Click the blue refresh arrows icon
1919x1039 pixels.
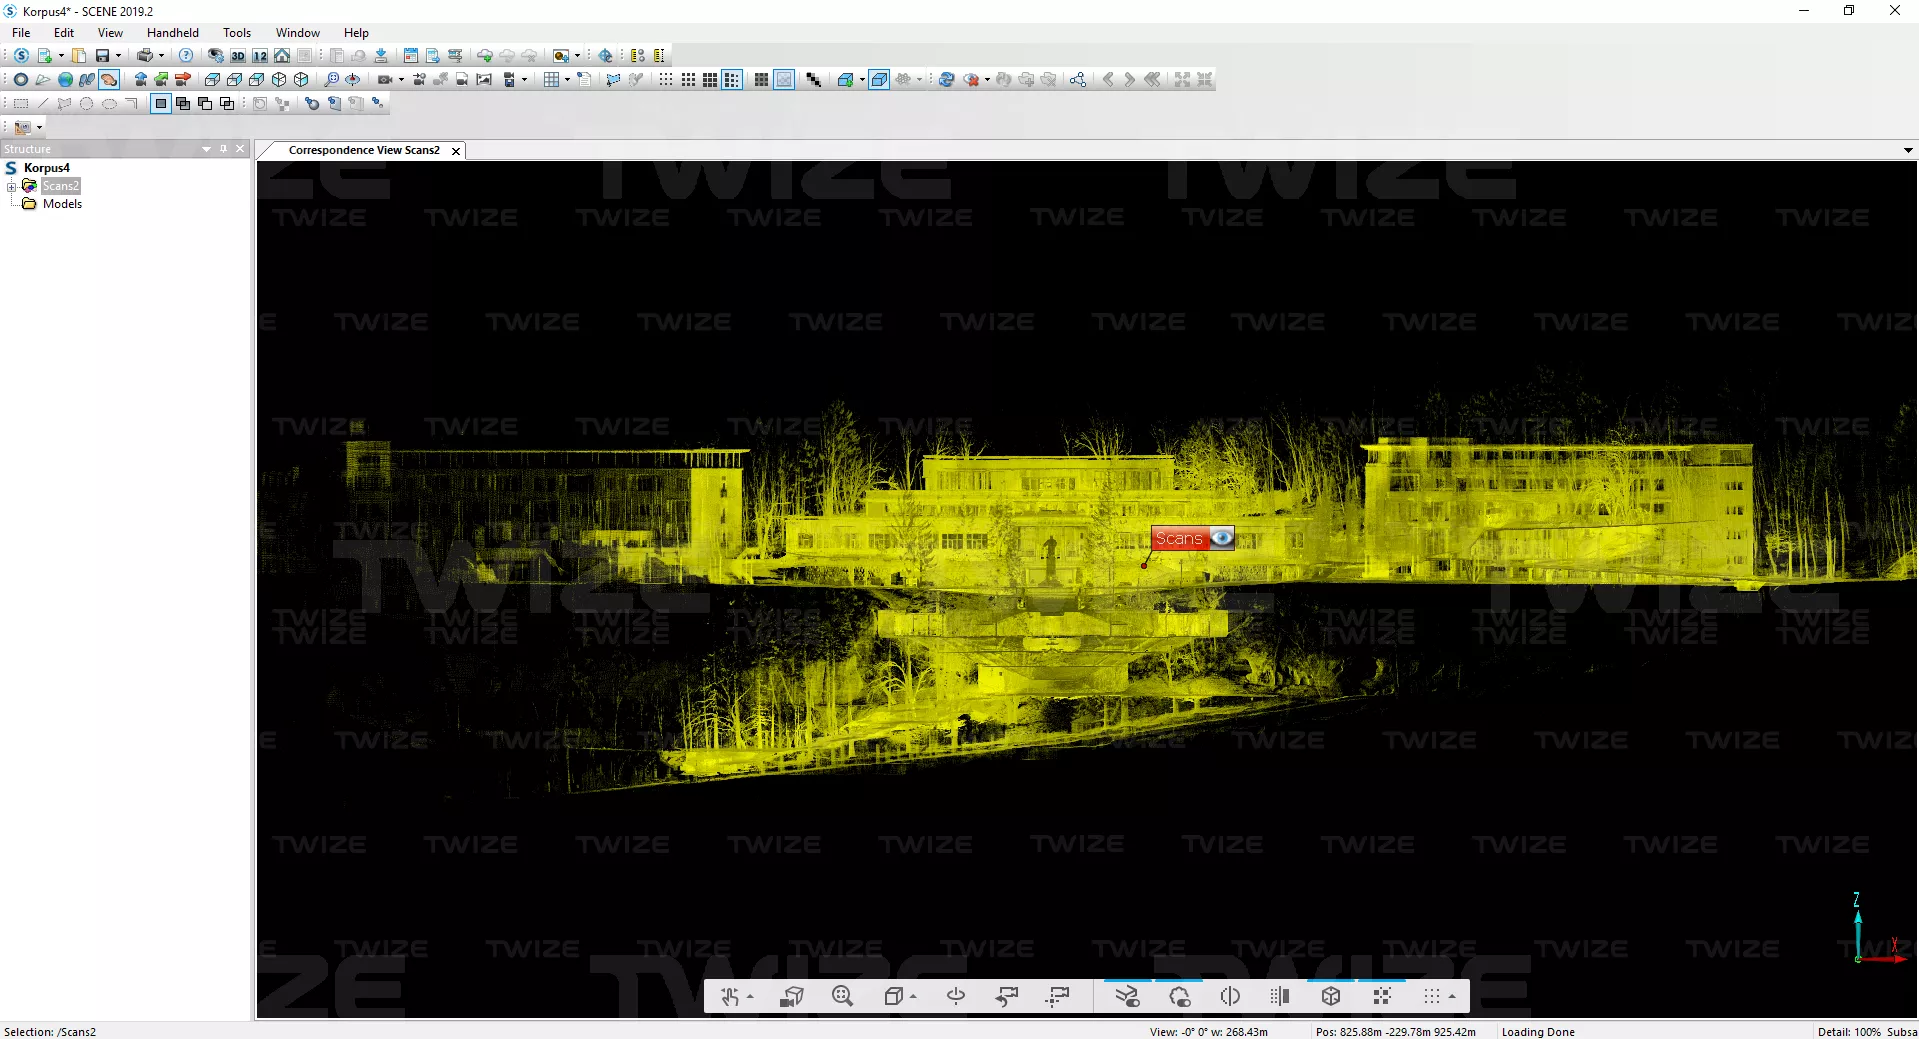click(x=946, y=80)
